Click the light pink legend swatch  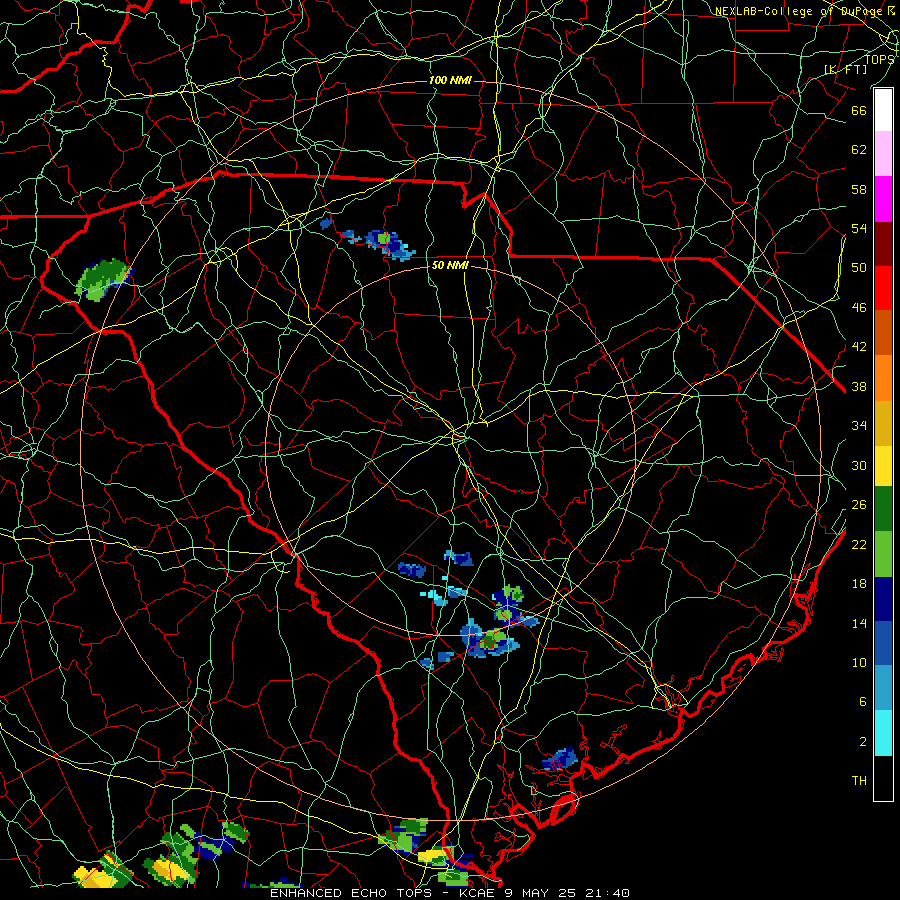883,154
